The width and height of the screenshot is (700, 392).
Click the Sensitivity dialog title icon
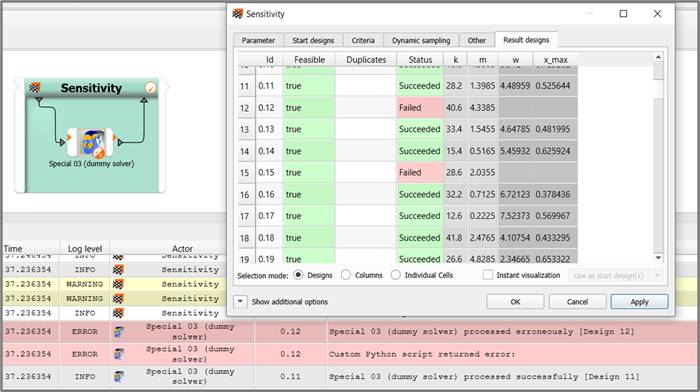coord(238,14)
